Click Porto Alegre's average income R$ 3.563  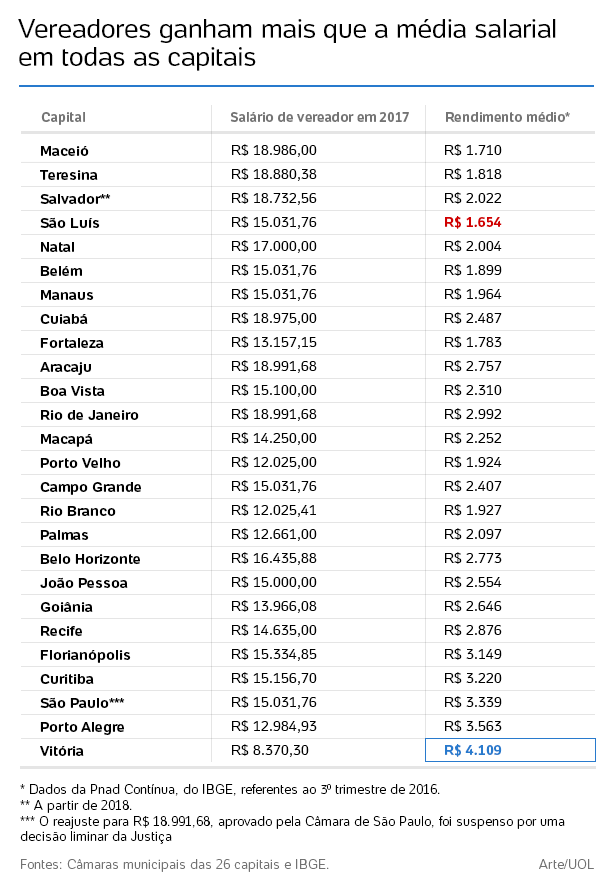[x=473, y=727]
